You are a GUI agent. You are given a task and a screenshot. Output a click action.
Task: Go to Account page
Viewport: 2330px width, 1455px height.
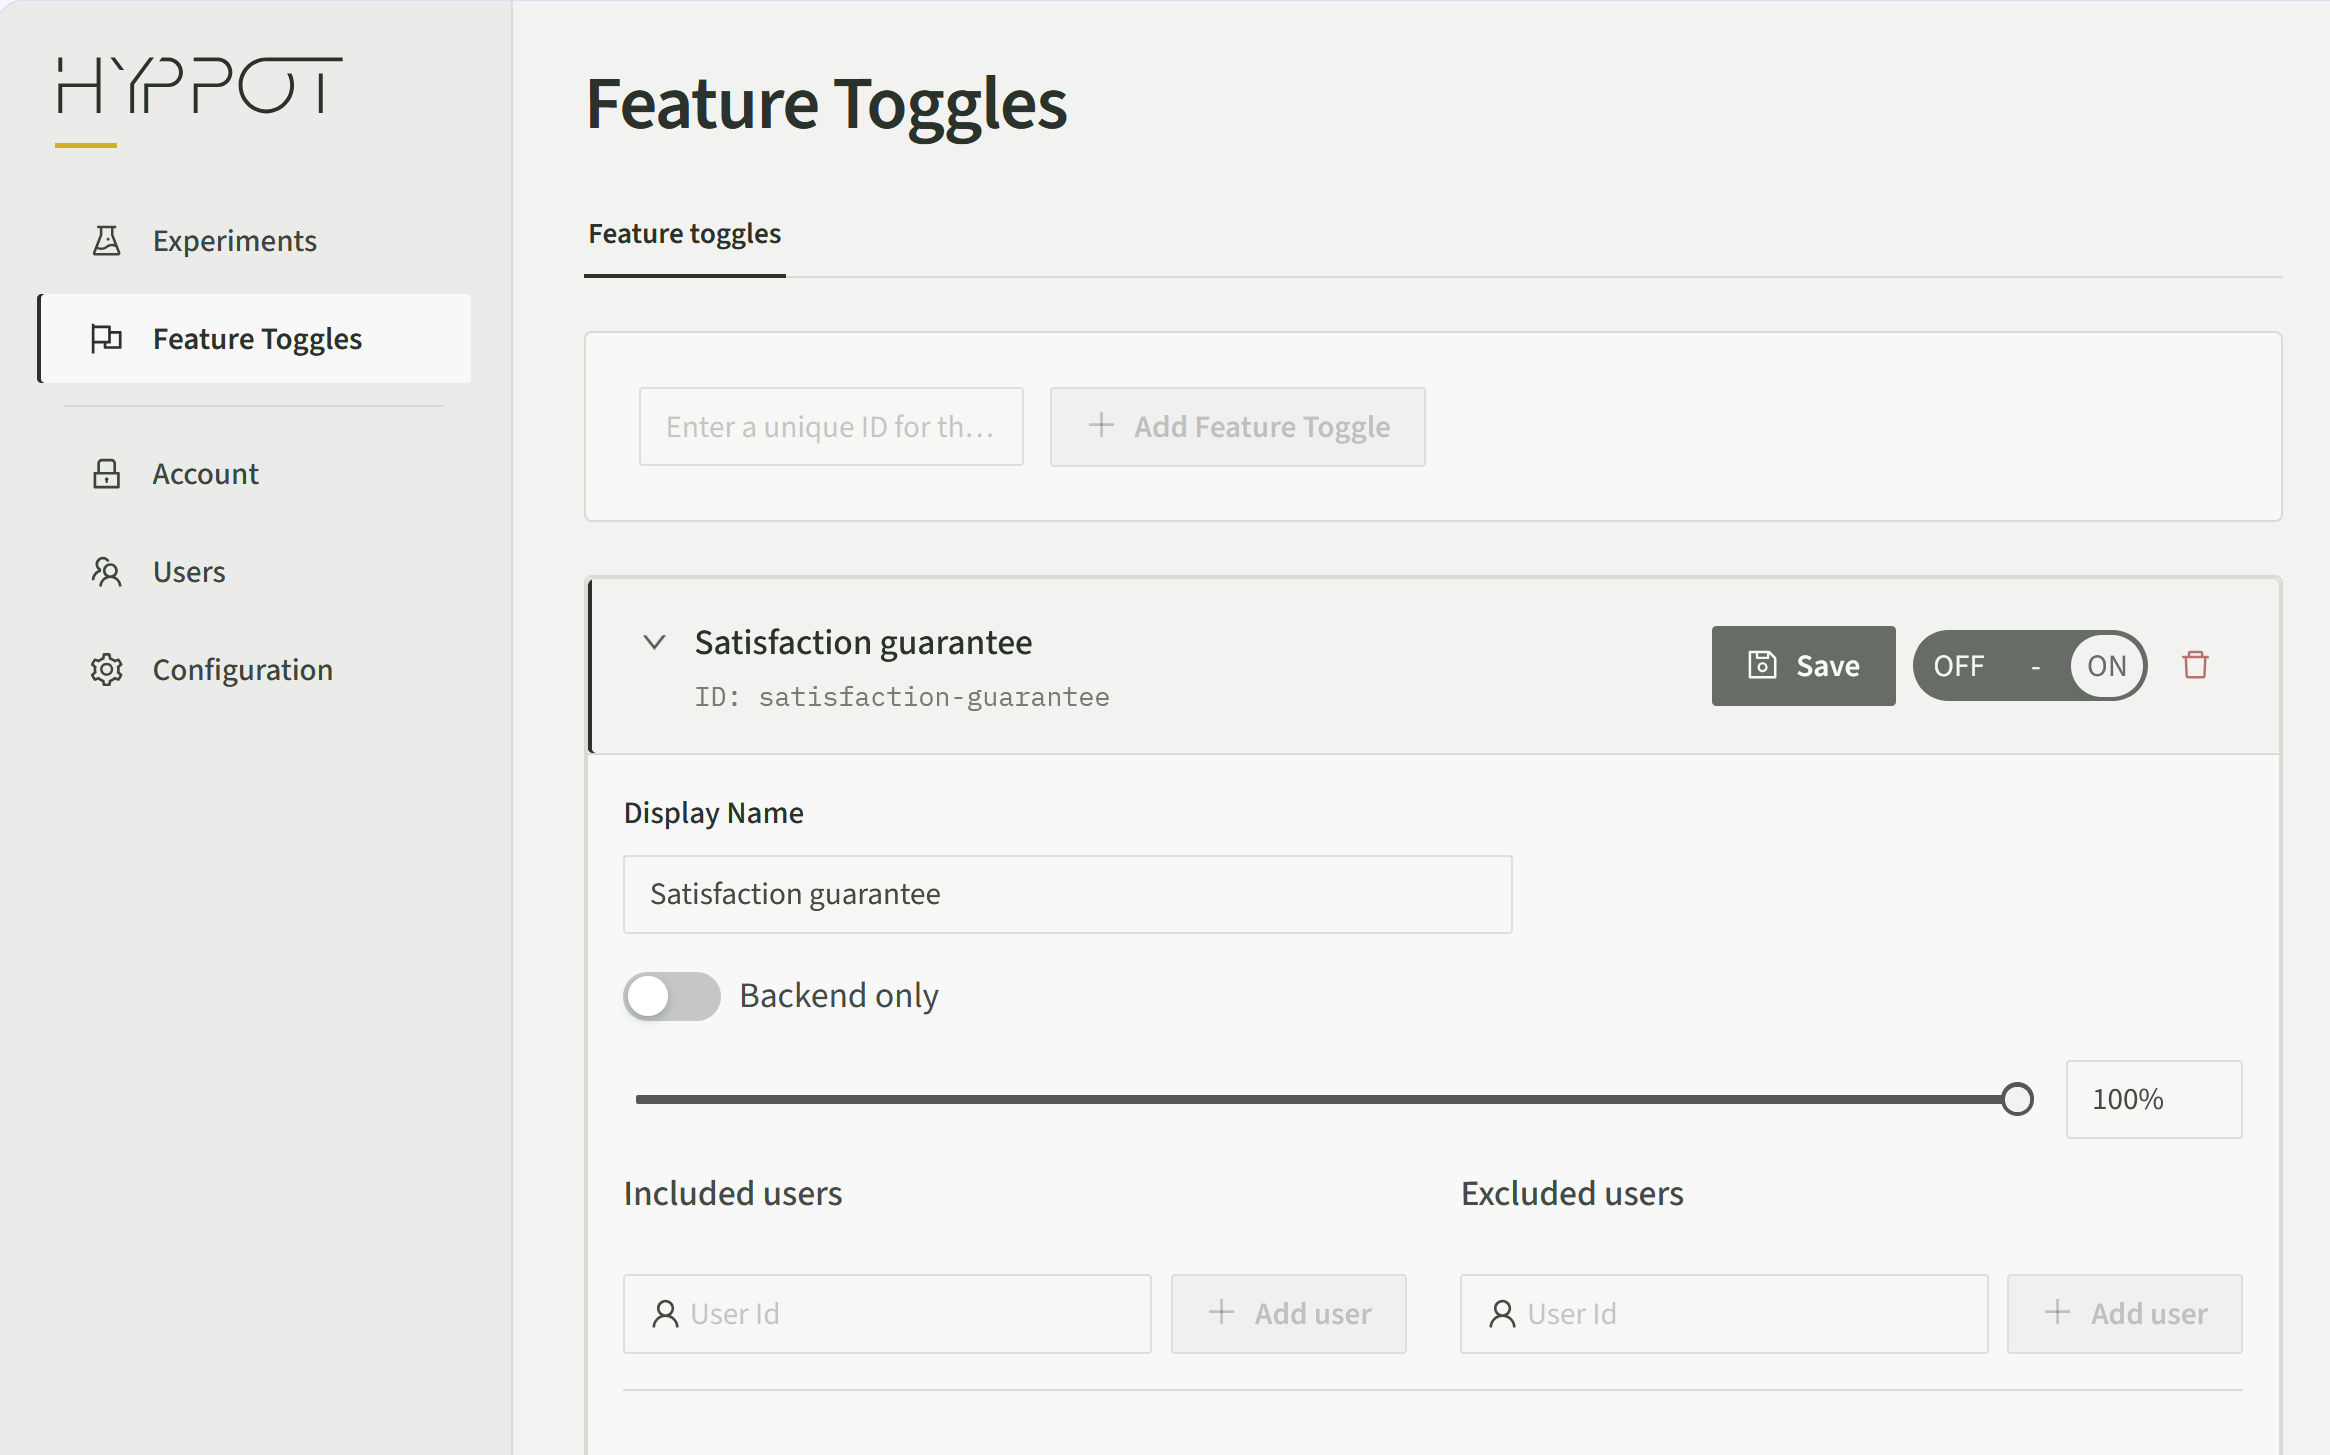pyautogui.click(x=255, y=474)
